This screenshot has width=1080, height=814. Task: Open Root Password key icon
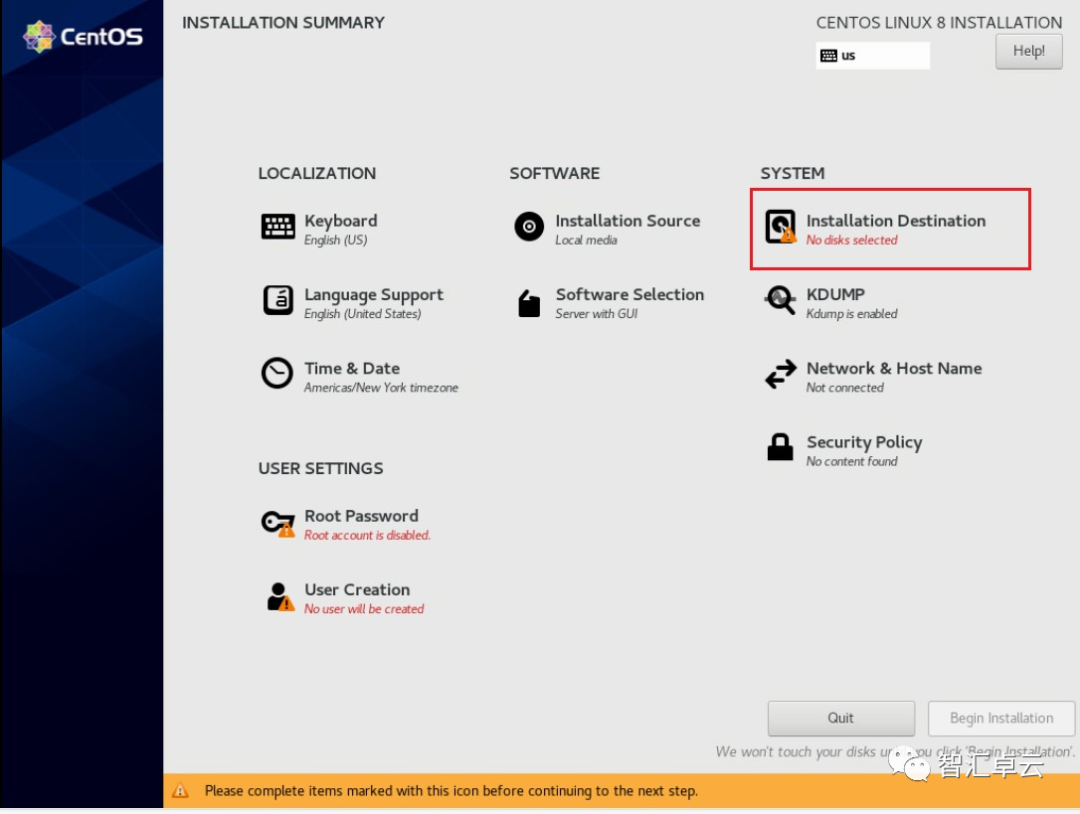point(278,523)
